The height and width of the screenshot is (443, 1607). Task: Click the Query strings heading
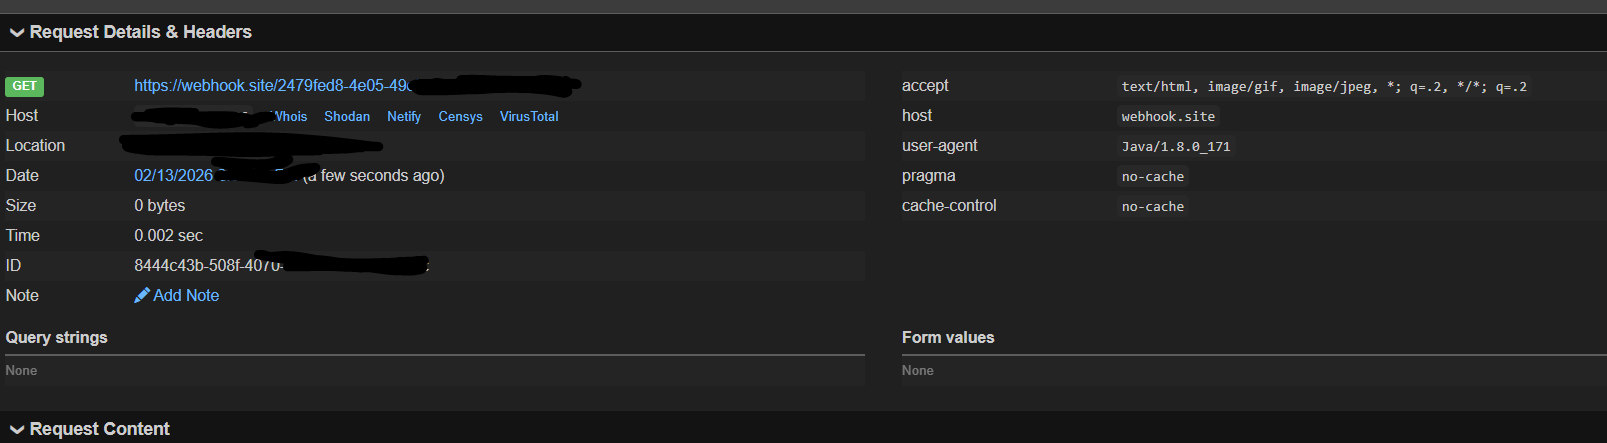tap(57, 338)
